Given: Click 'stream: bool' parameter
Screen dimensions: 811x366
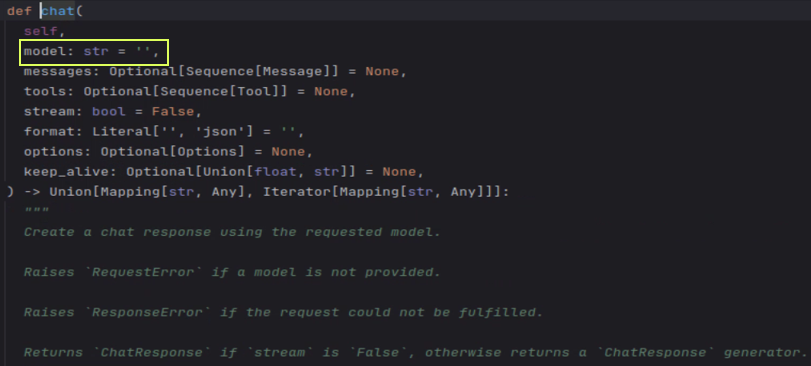Looking at the screenshot, I should point(75,112).
